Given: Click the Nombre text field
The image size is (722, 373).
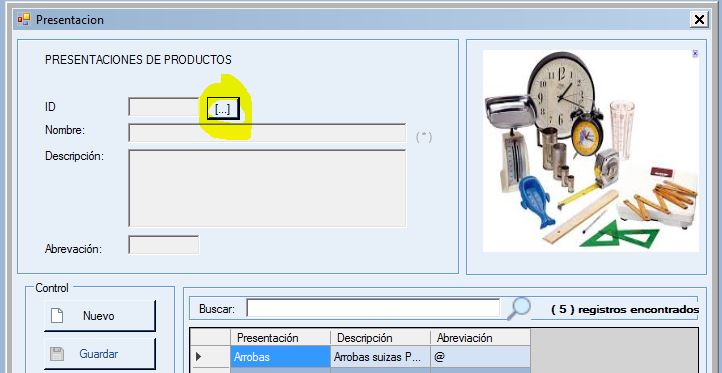Looking at the screenshot, I should click(x=267, y=133).
